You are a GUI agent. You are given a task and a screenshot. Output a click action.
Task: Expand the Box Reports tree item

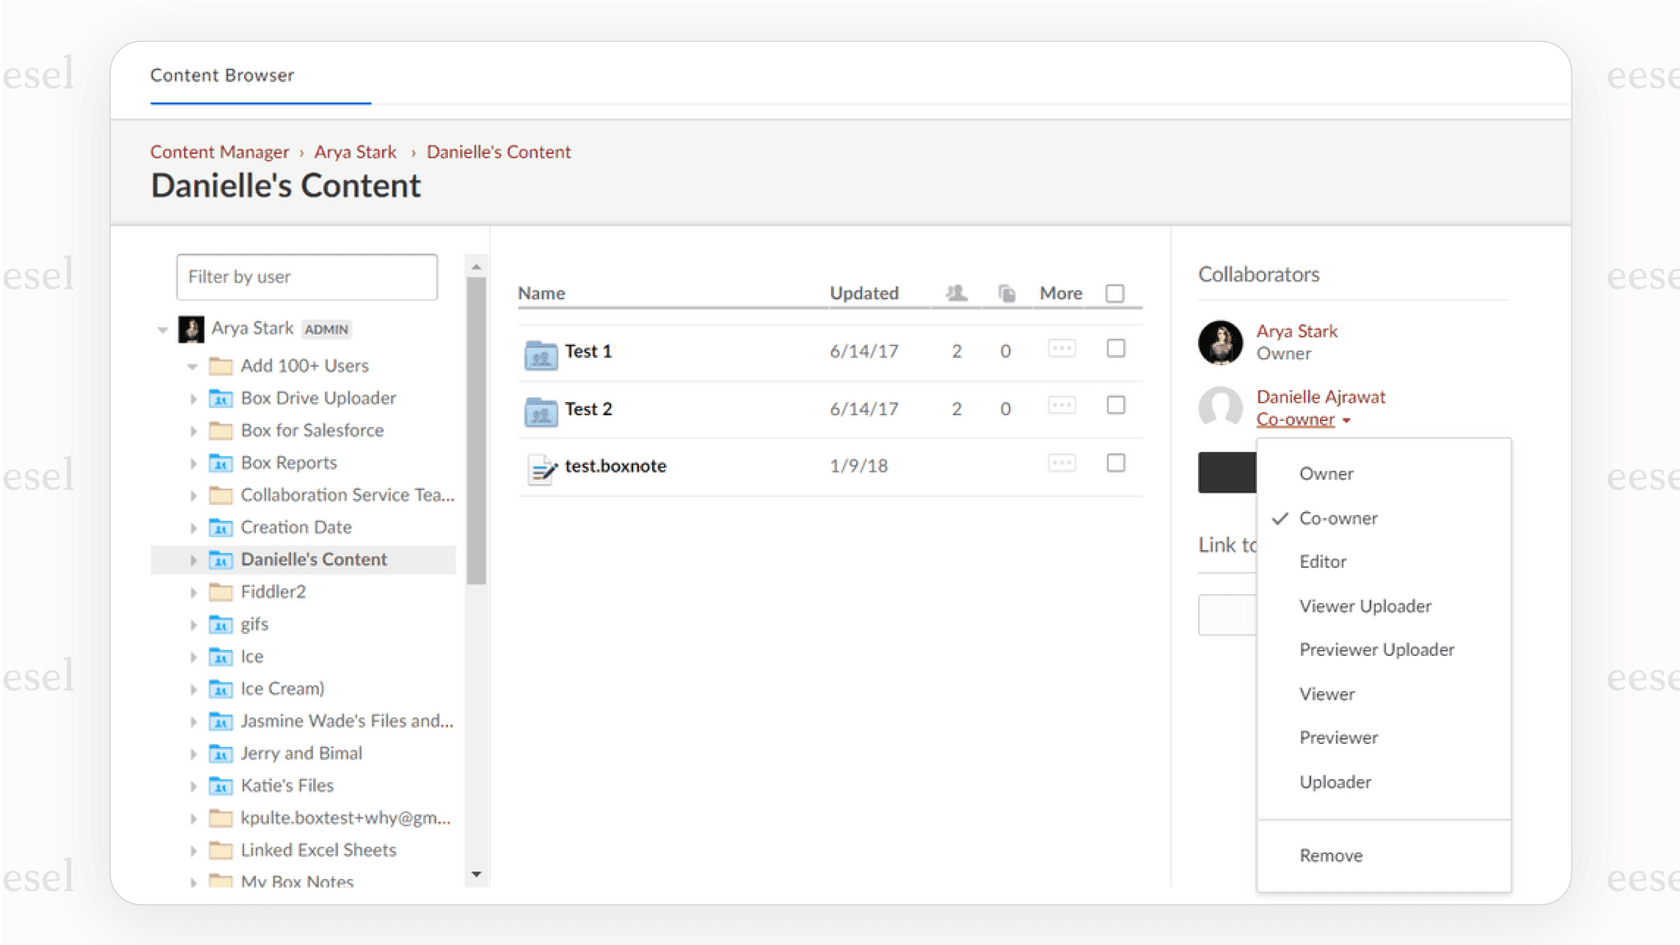(194, 462)
